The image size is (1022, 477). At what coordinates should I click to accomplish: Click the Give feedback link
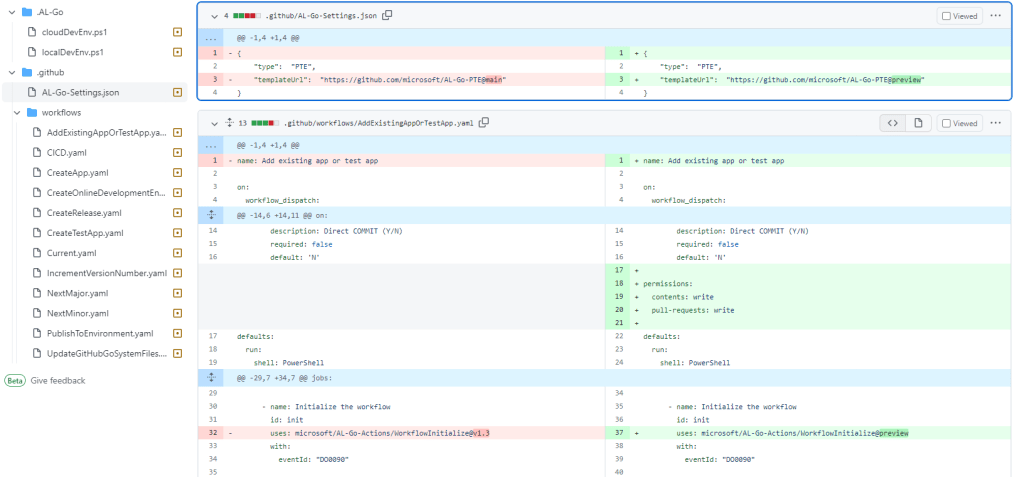point(58,380)
